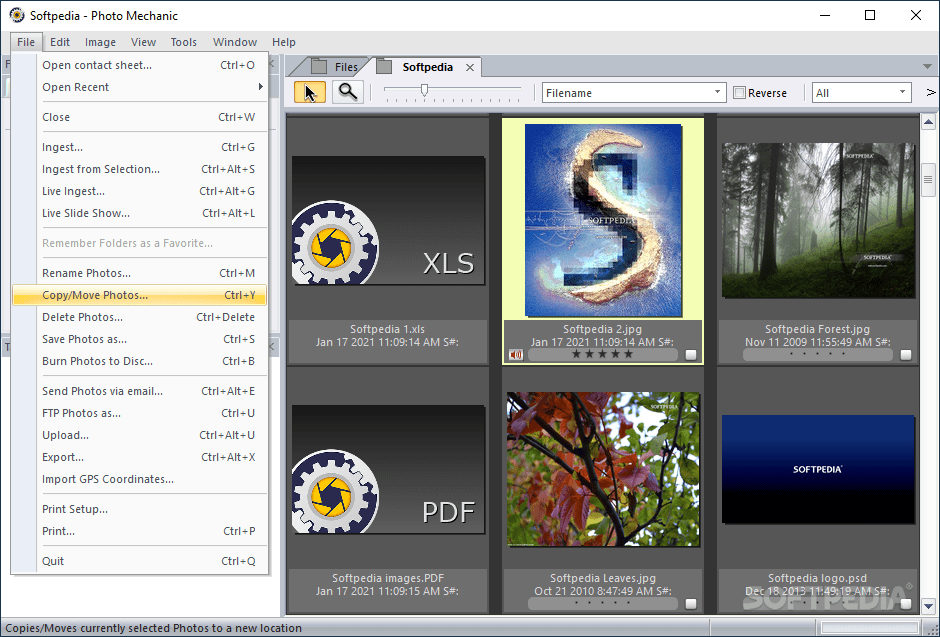Open the Softpedia Leaves.jpg thumbnail
940x637 pixels.
(x=603, y=470)
